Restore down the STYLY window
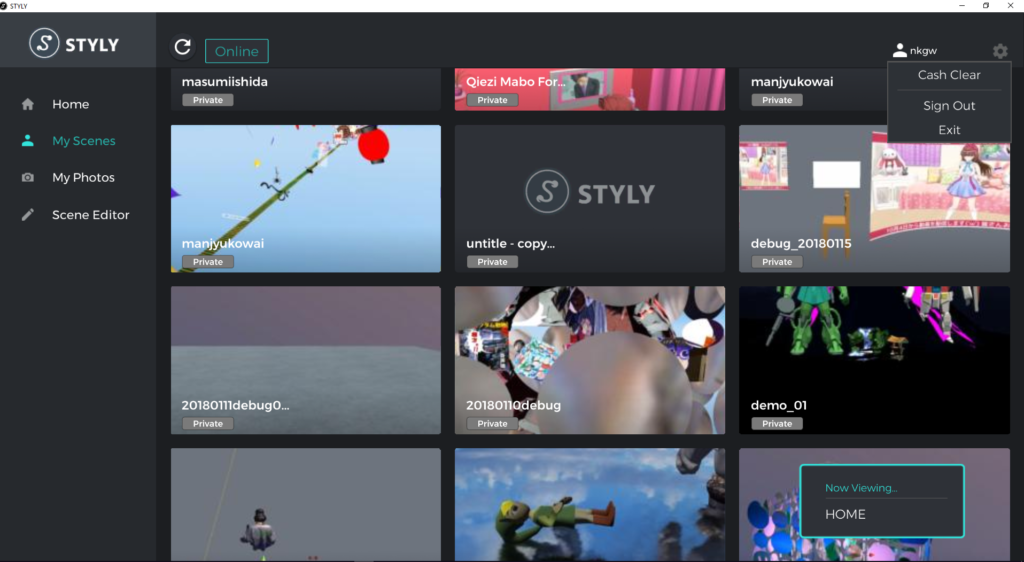 pyautogui.click(x=985, y=5)
